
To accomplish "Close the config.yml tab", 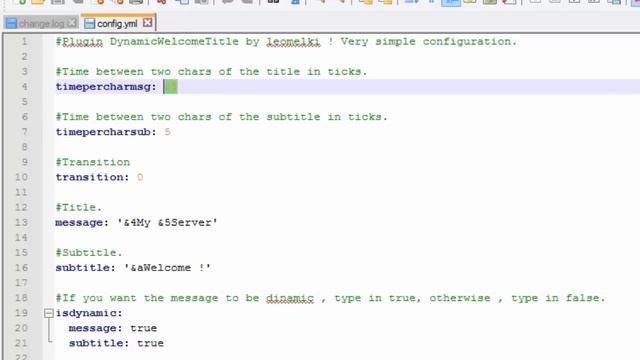I will pyautogui.click(x=148, y=23).
